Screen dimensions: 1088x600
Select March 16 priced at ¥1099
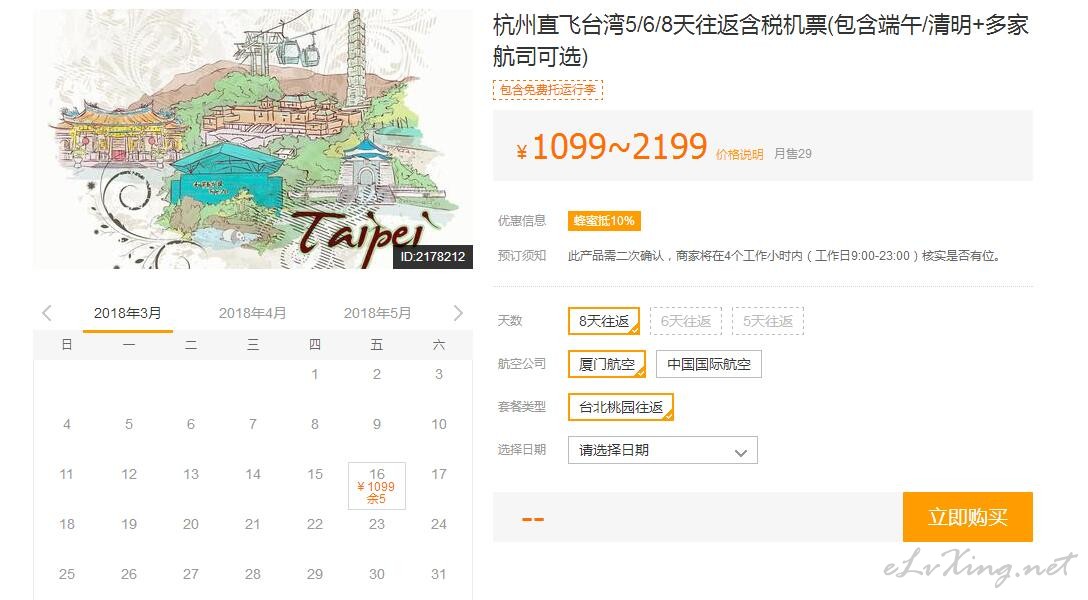(x=377, y=486)
